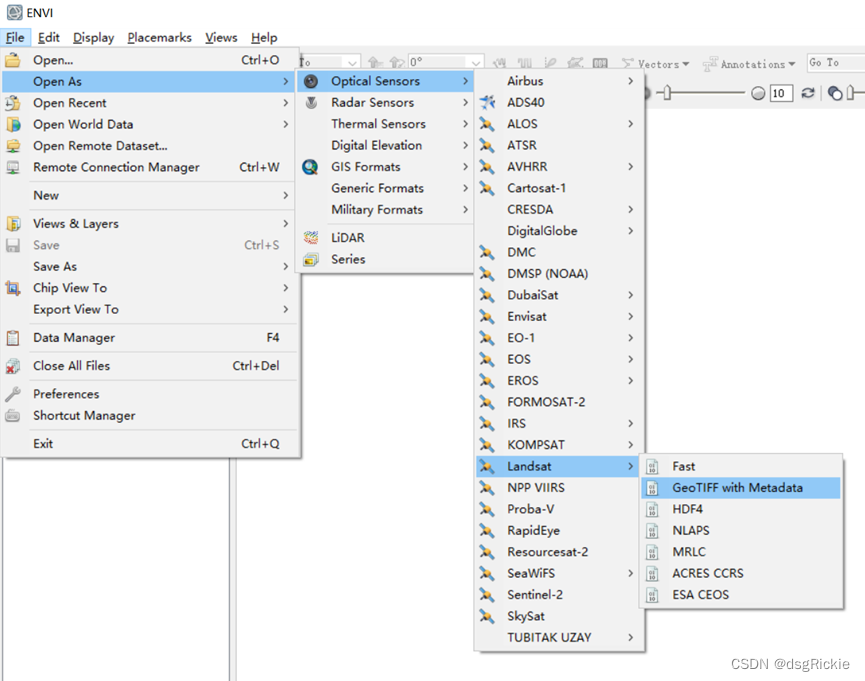Expand the Open As submenu arrow
The height and width of the screenshot is (681, 865).
point(286,81)
